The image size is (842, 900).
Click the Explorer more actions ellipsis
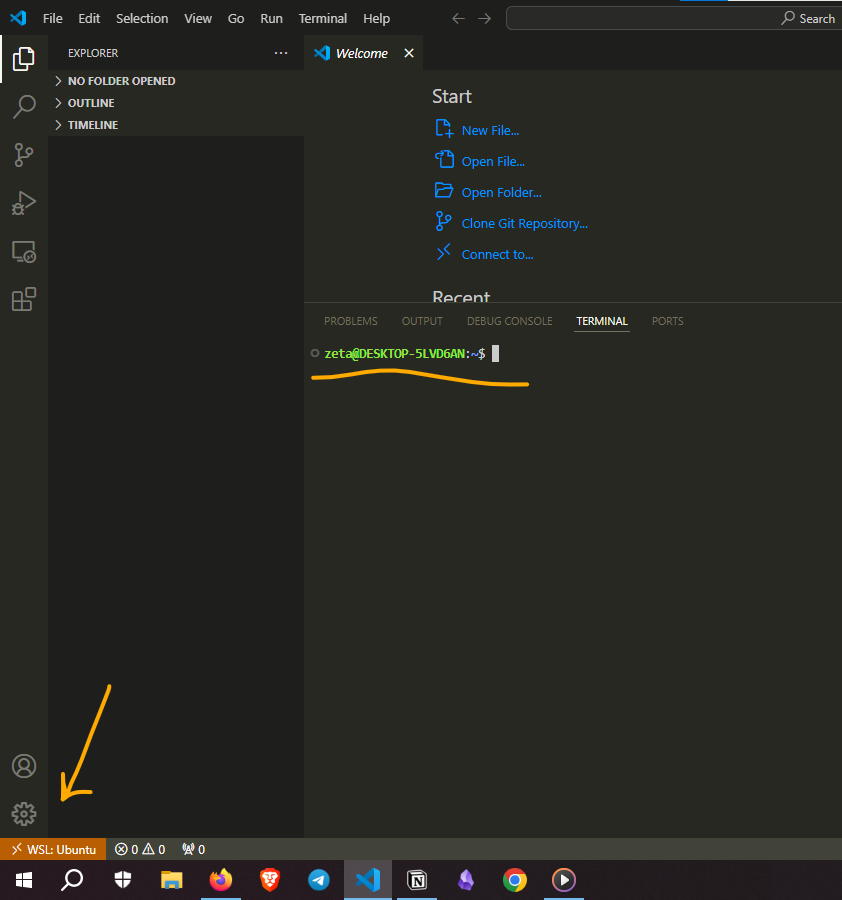coord(280,53)
